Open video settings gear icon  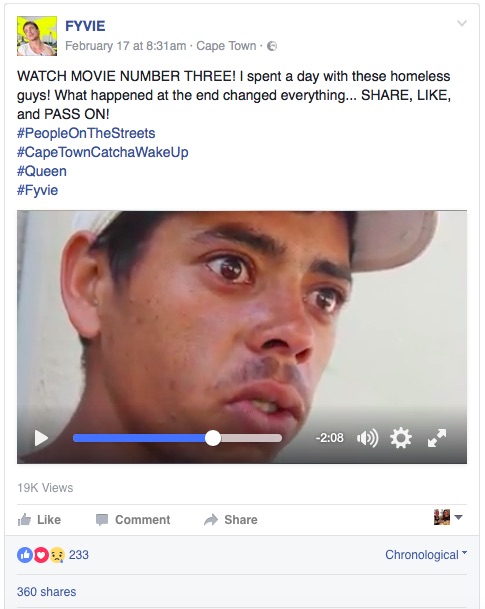click(x=401, y=438)
